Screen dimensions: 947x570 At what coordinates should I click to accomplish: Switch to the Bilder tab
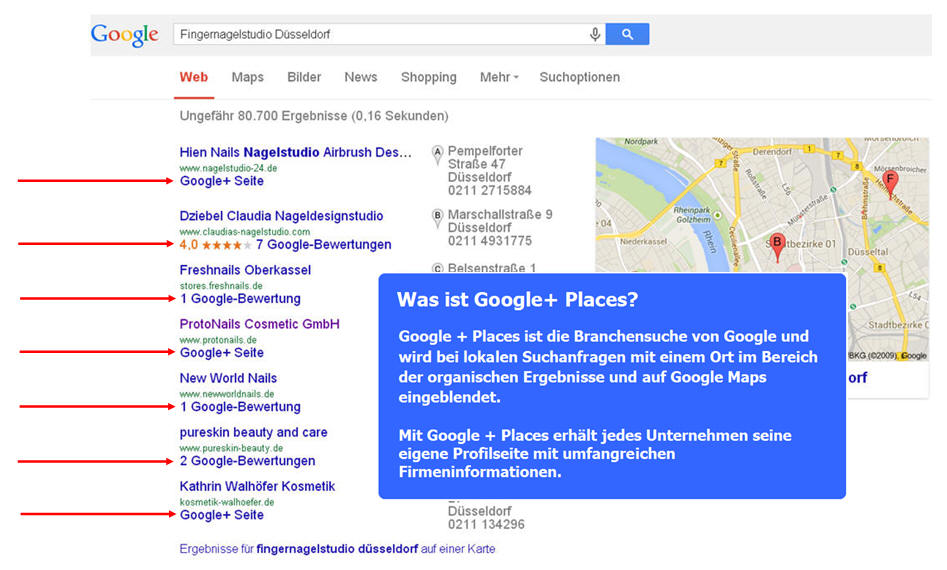click(x=304, y=77)
